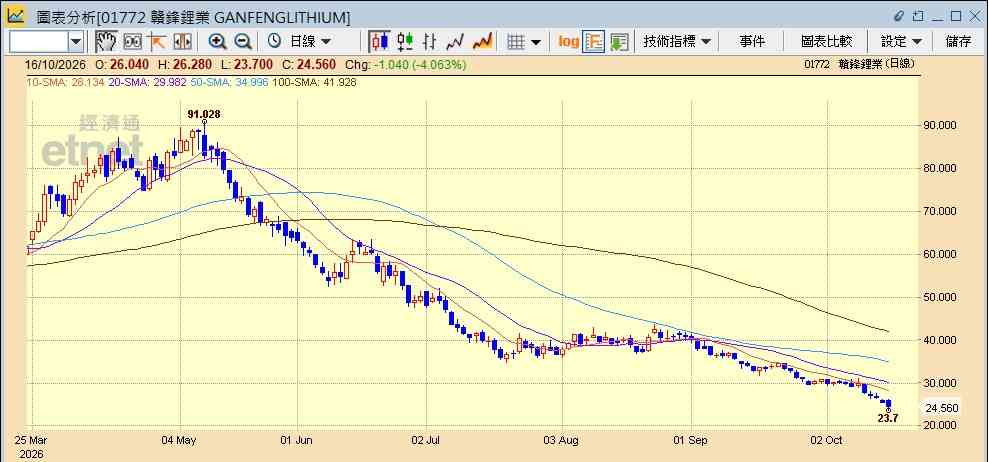989x462 pixels.
Task: Click the 01772 贛鋒鋰業(日線) chart label
Action: coord(860,64)
